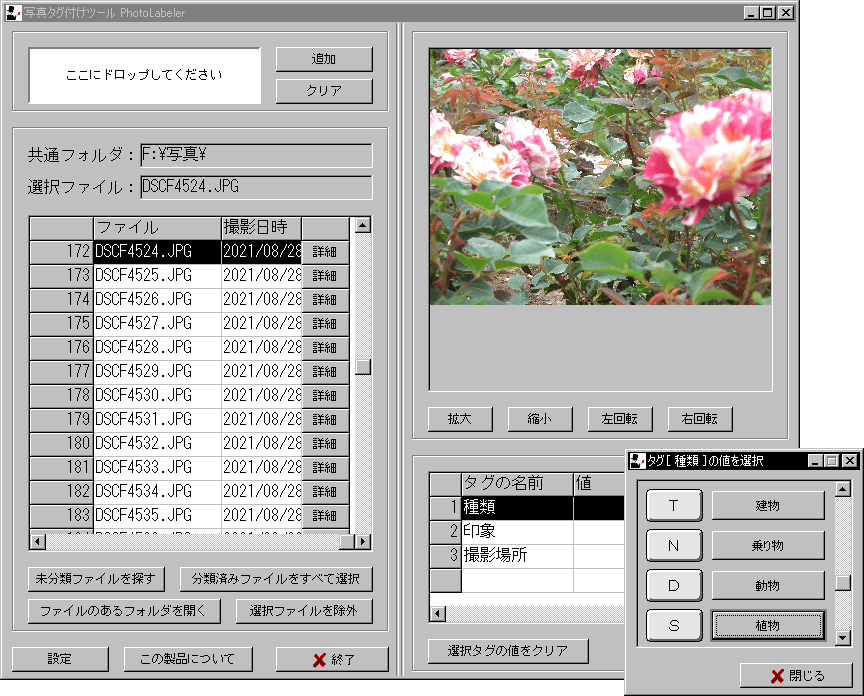Click row number 180 header cell
The height and width of the screenshot is (696, 864).
click(61, 444)
